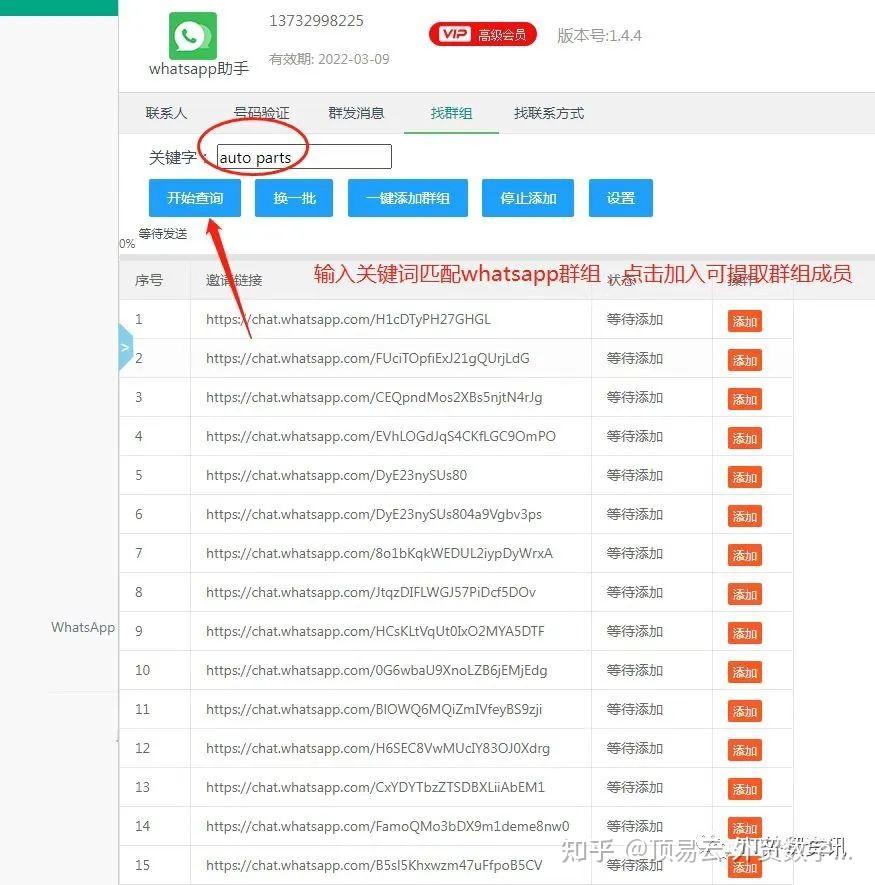Open invite link ending HCsKLtVqUt0IxO2MYA5DTF

pyautogui.click(x=375, y=631)
